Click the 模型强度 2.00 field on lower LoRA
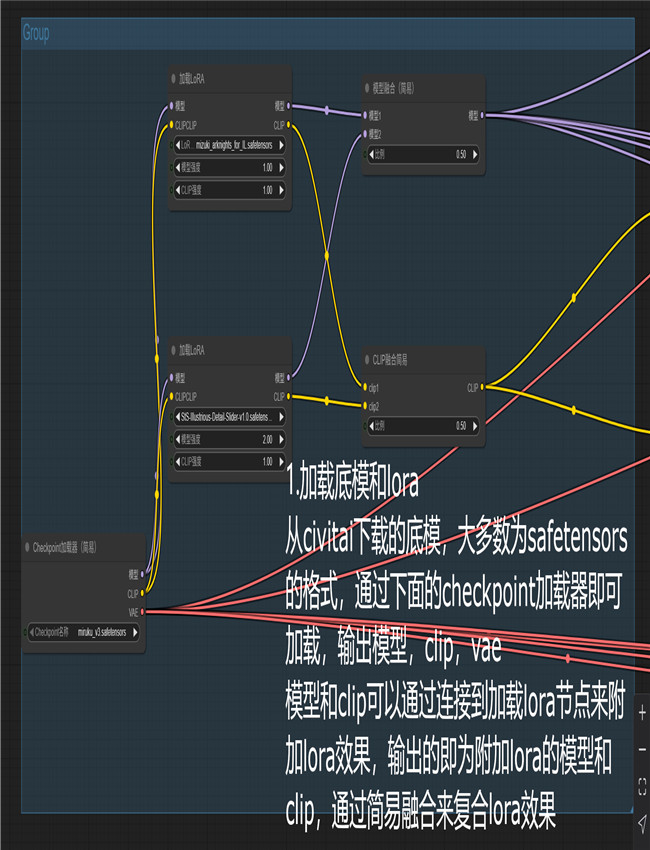 pyautogui.click(x=229, y=439)
